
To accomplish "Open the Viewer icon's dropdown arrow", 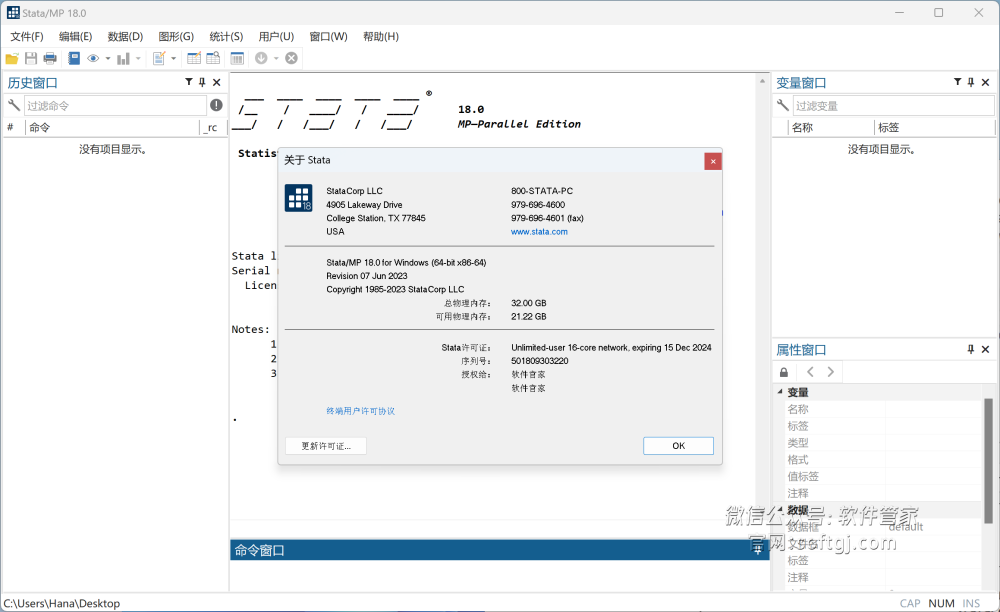I will coord(108,59).
